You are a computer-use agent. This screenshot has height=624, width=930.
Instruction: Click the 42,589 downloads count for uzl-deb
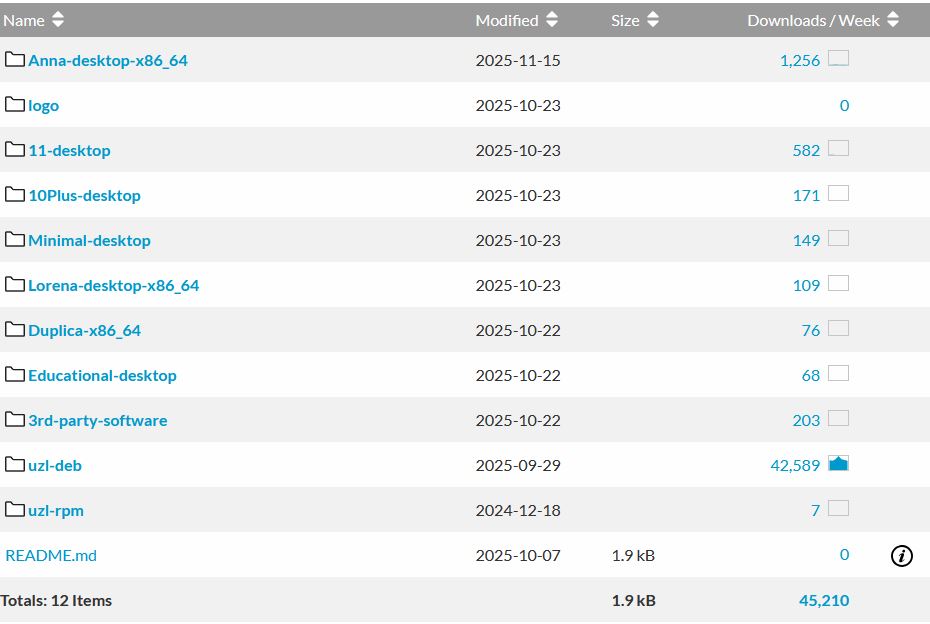coord(795,465)
